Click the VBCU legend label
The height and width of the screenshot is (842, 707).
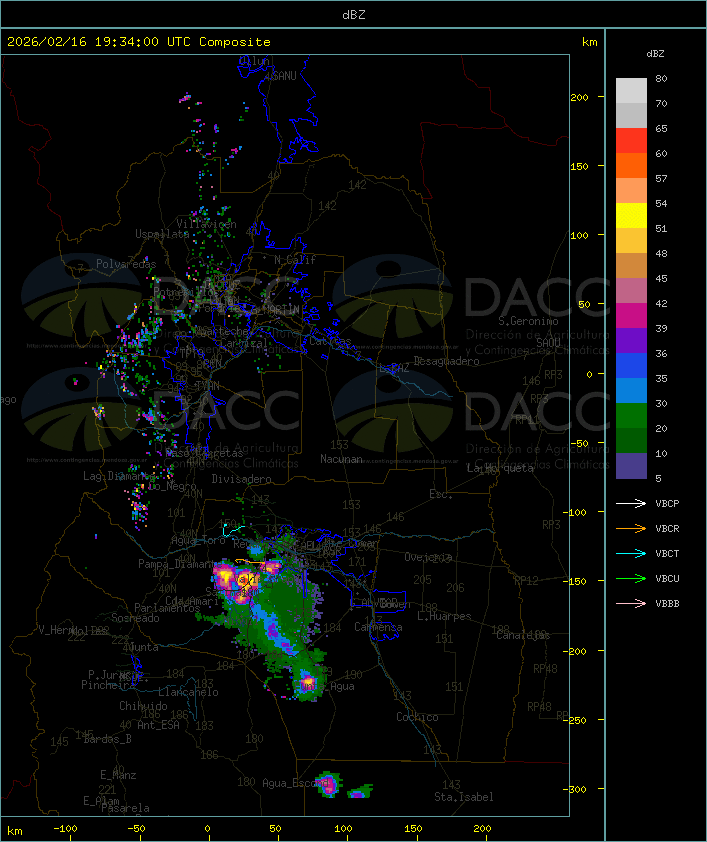coord(667,578)
